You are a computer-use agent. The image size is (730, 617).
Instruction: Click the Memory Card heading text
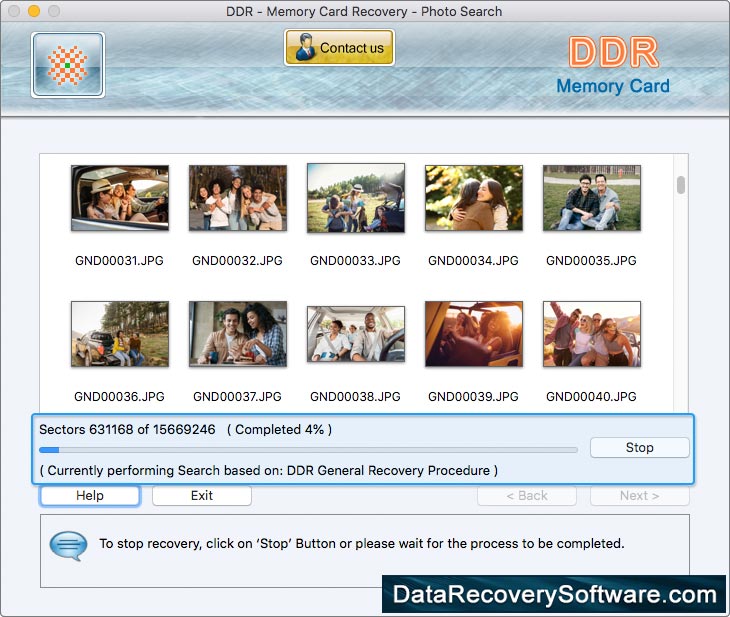613,86
